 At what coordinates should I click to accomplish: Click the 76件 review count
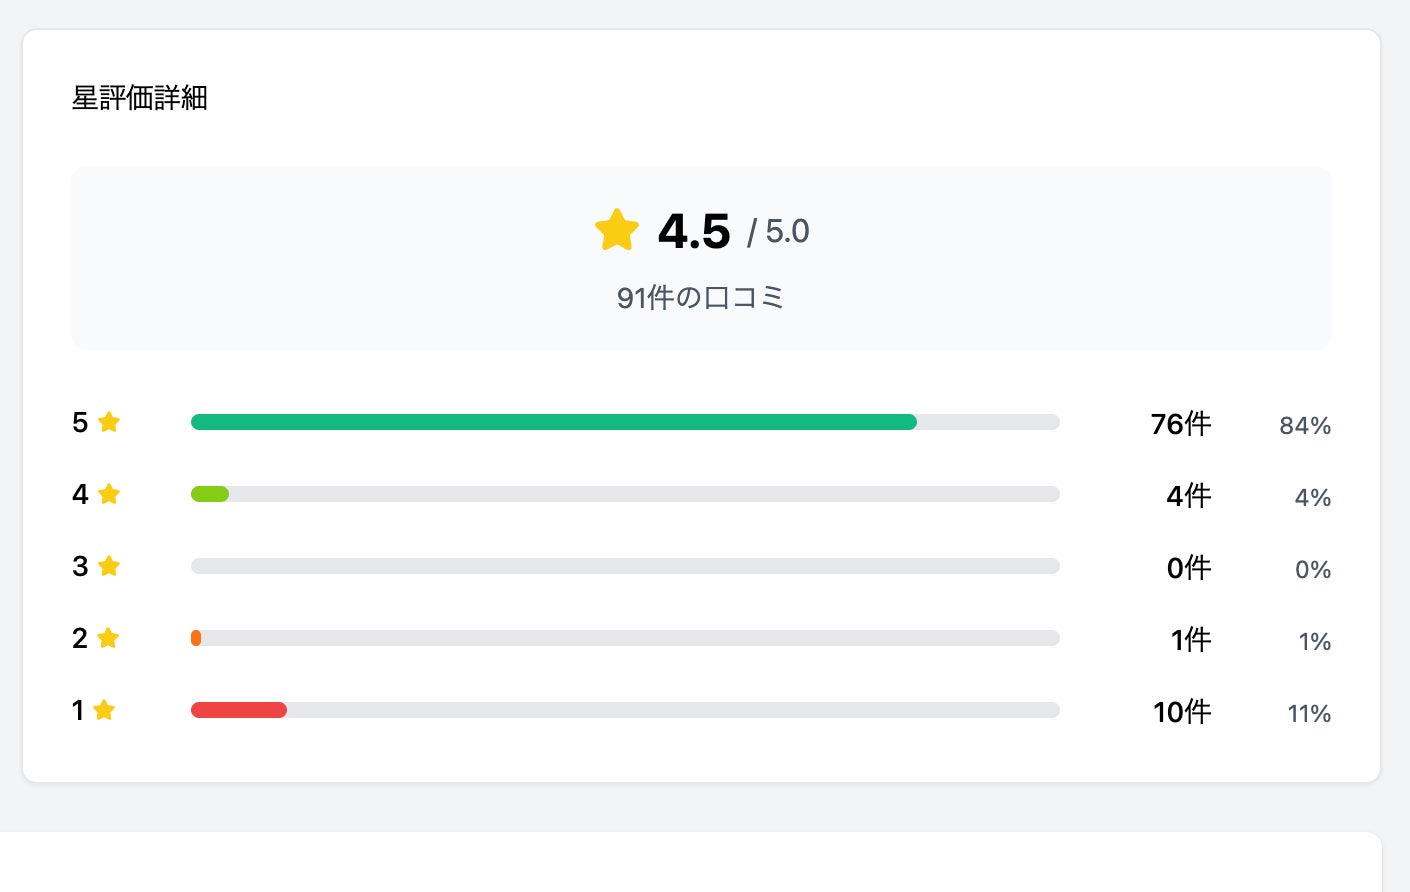coord(1181,424)
